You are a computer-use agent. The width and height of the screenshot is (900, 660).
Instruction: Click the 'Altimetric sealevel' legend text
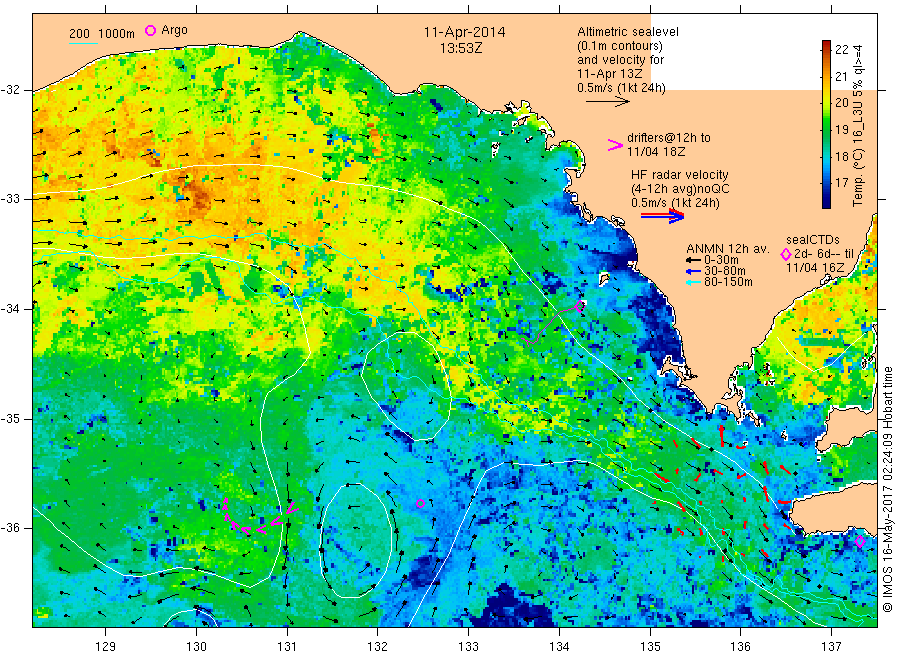point(628,32)
